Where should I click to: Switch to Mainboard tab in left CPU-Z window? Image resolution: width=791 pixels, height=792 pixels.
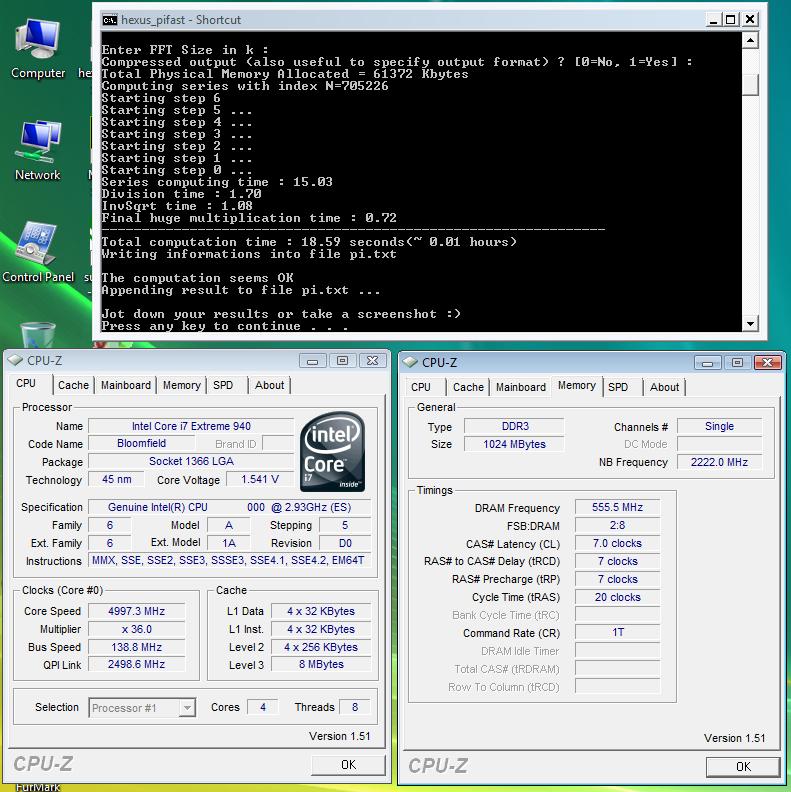pos(126,385)
